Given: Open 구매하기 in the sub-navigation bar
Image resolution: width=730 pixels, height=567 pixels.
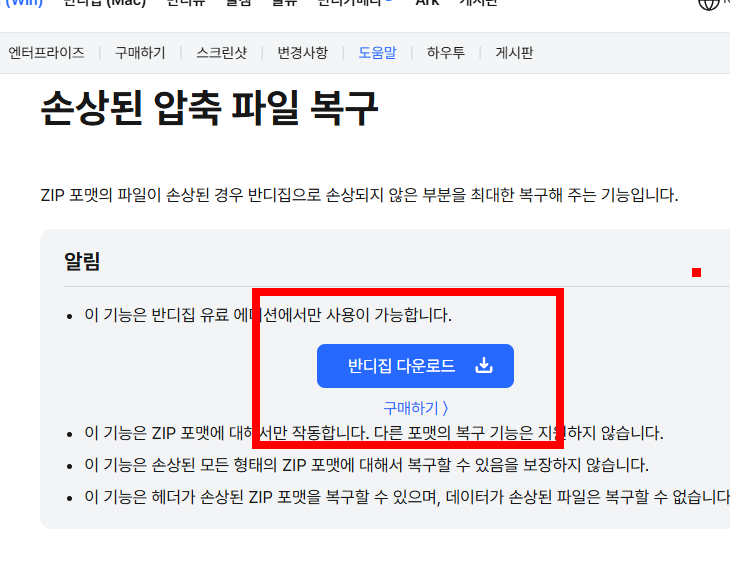Looking at the screenshot, I should pos(140,53).
